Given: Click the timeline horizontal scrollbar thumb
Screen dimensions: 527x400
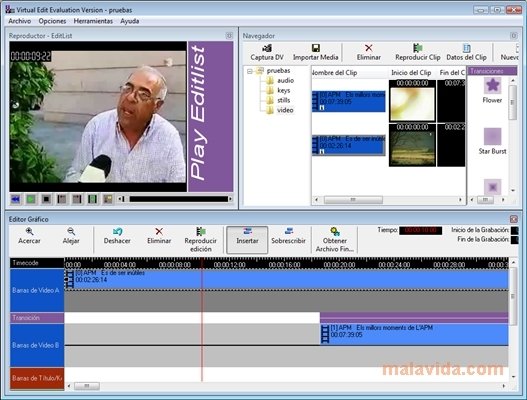Looking at the screenshot, I should tap(87, 386).
